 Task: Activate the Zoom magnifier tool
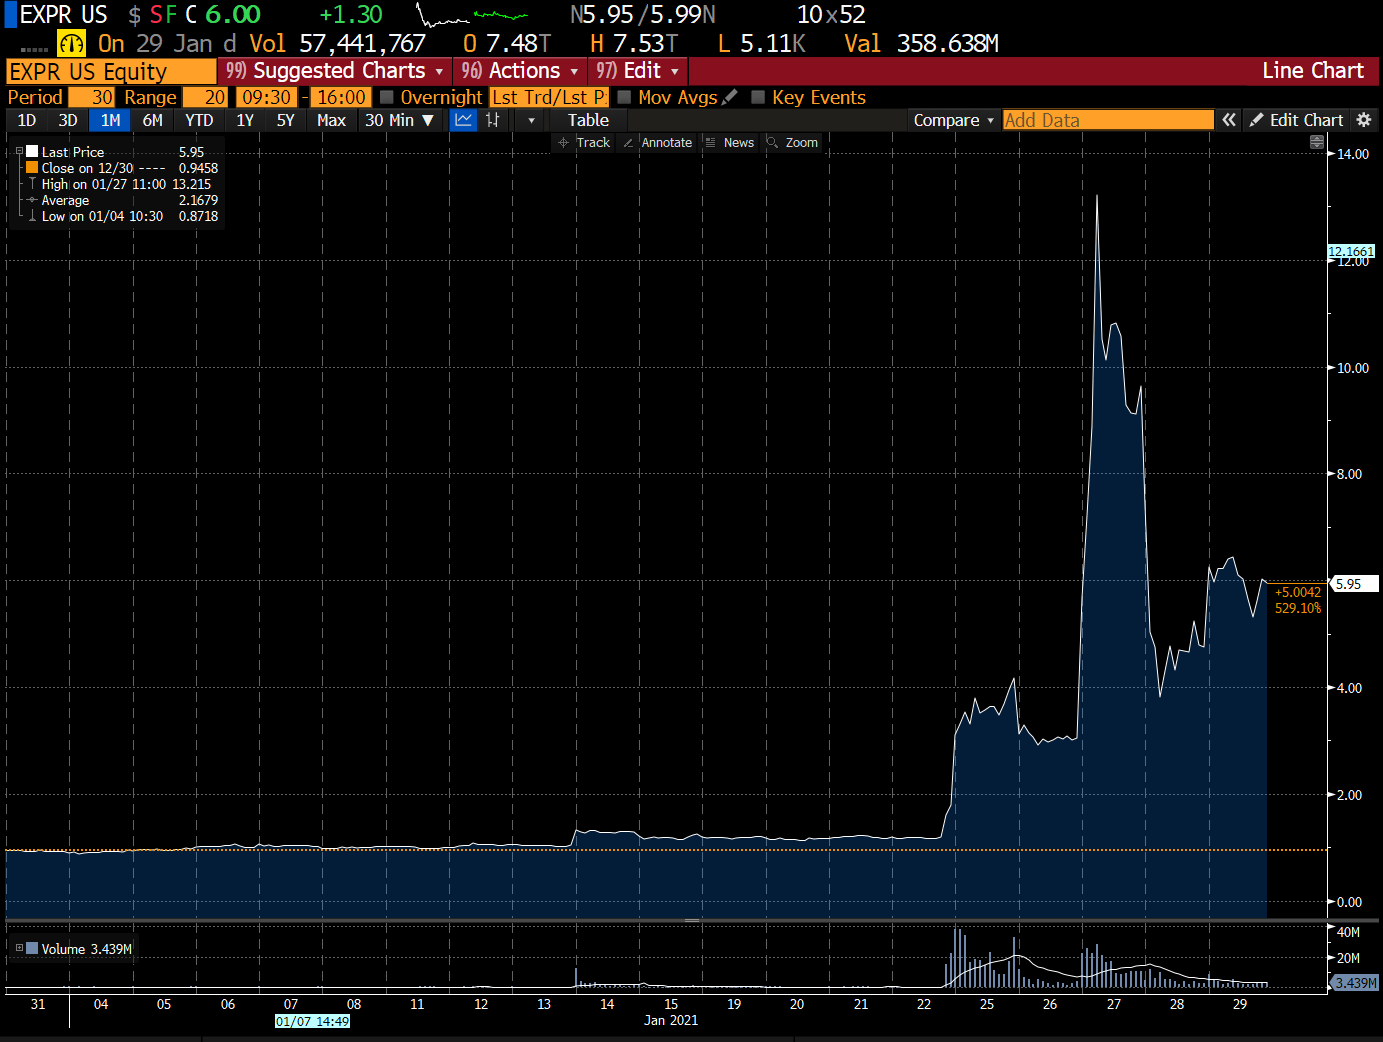792,143
